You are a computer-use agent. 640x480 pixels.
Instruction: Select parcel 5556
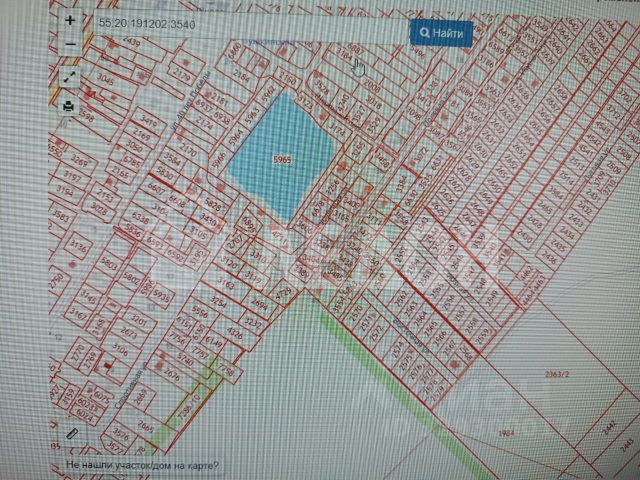click(x=200, y=312)
